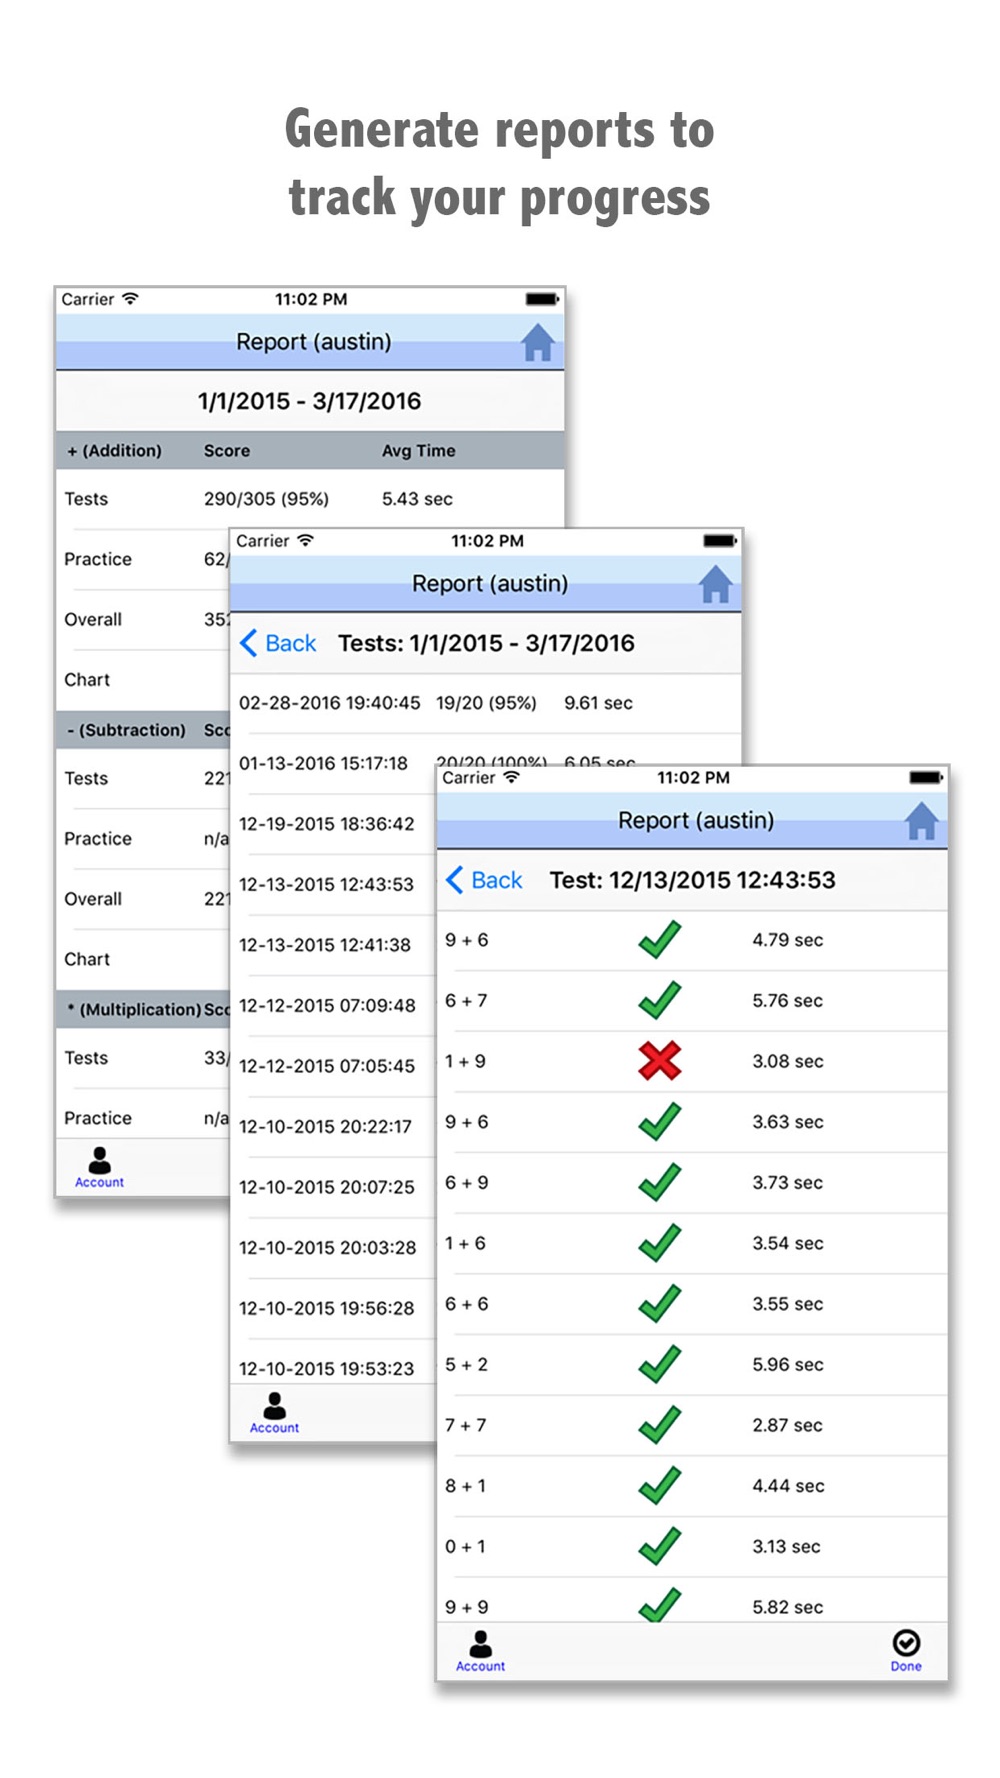Viewport: 1000px width, 1778px height.
Task: Open test entry 12-13-2015 12:43:53
Action: [333, 884]
